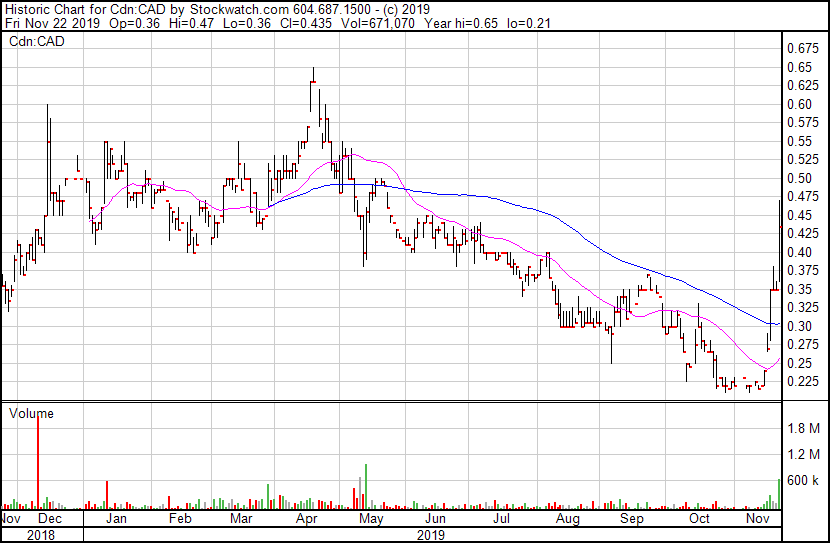Click the 0.50 price axis label
The image size is (830, 543).
799,178
